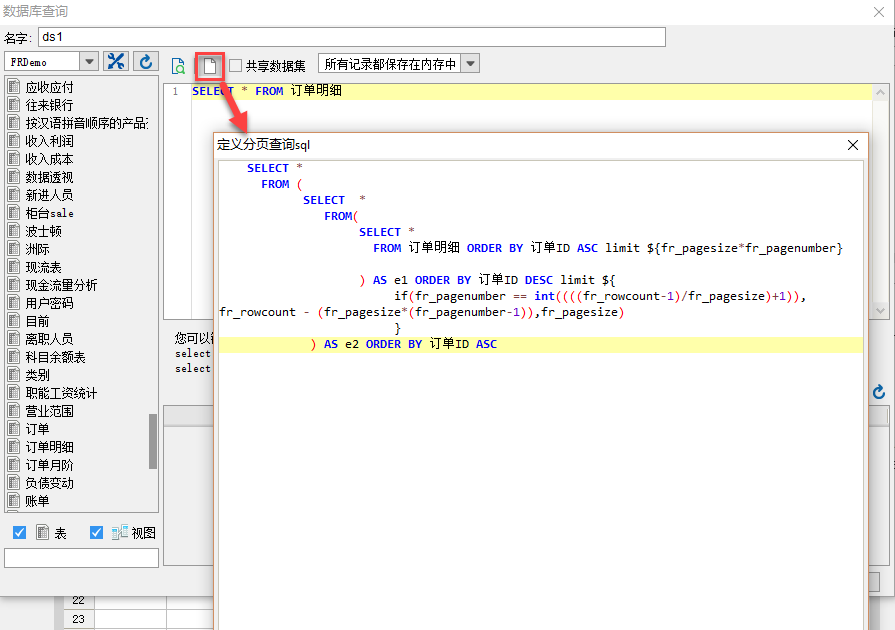This screenshot has width=895, height=630.
Task: Click SQL editor scroll-down arrow
Action: click(x=880, y=311)
